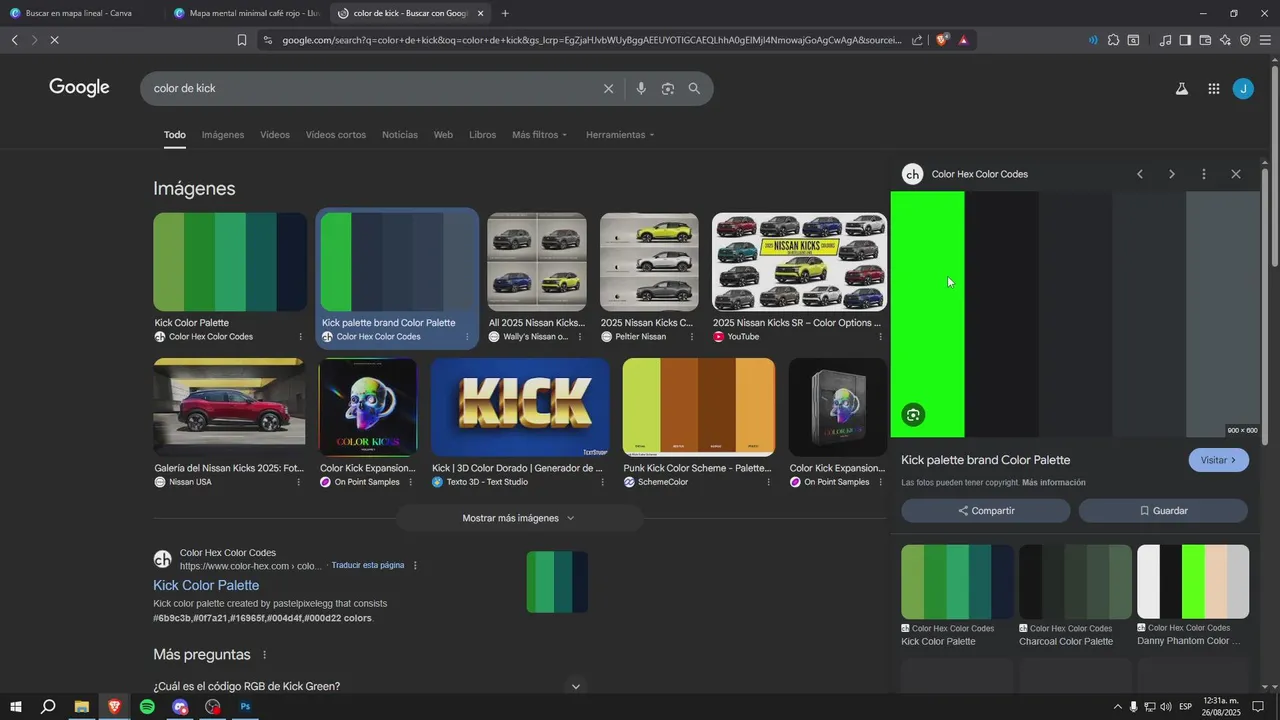
Task: Click the Compartir button
Action: pyautogui.click(x=986, y=511)
